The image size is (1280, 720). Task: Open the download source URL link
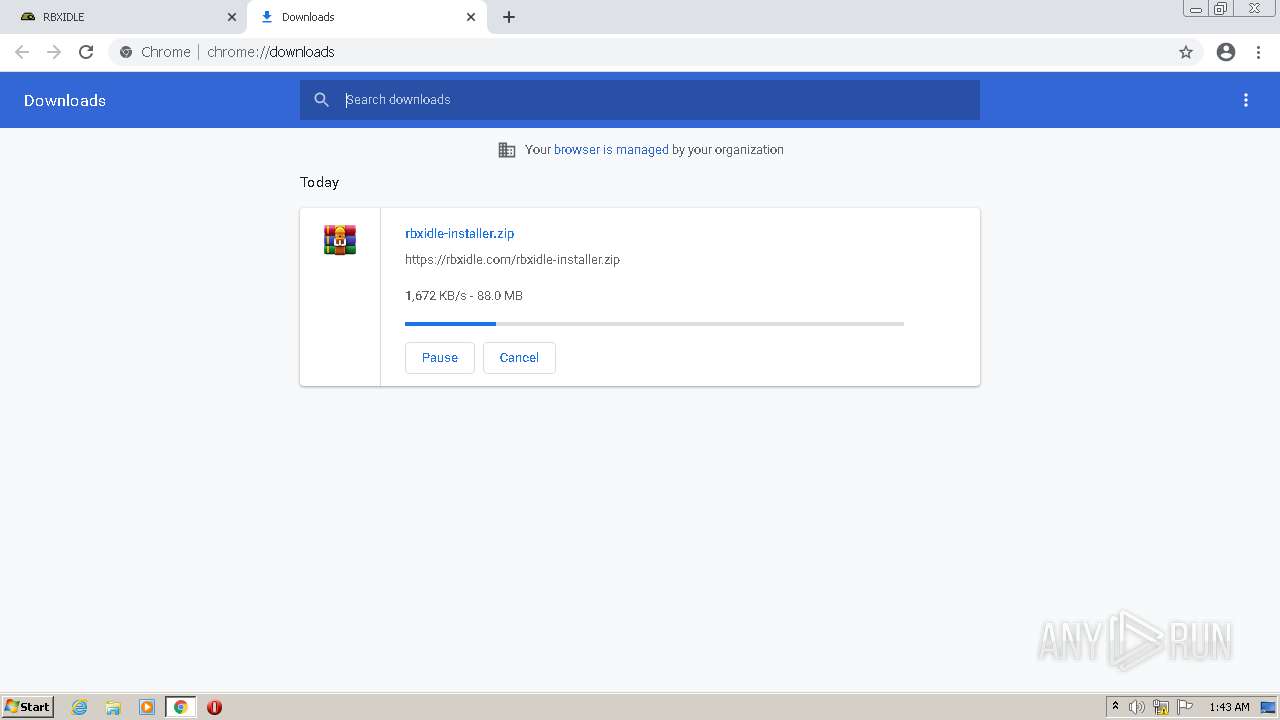[x=512, y=260]
